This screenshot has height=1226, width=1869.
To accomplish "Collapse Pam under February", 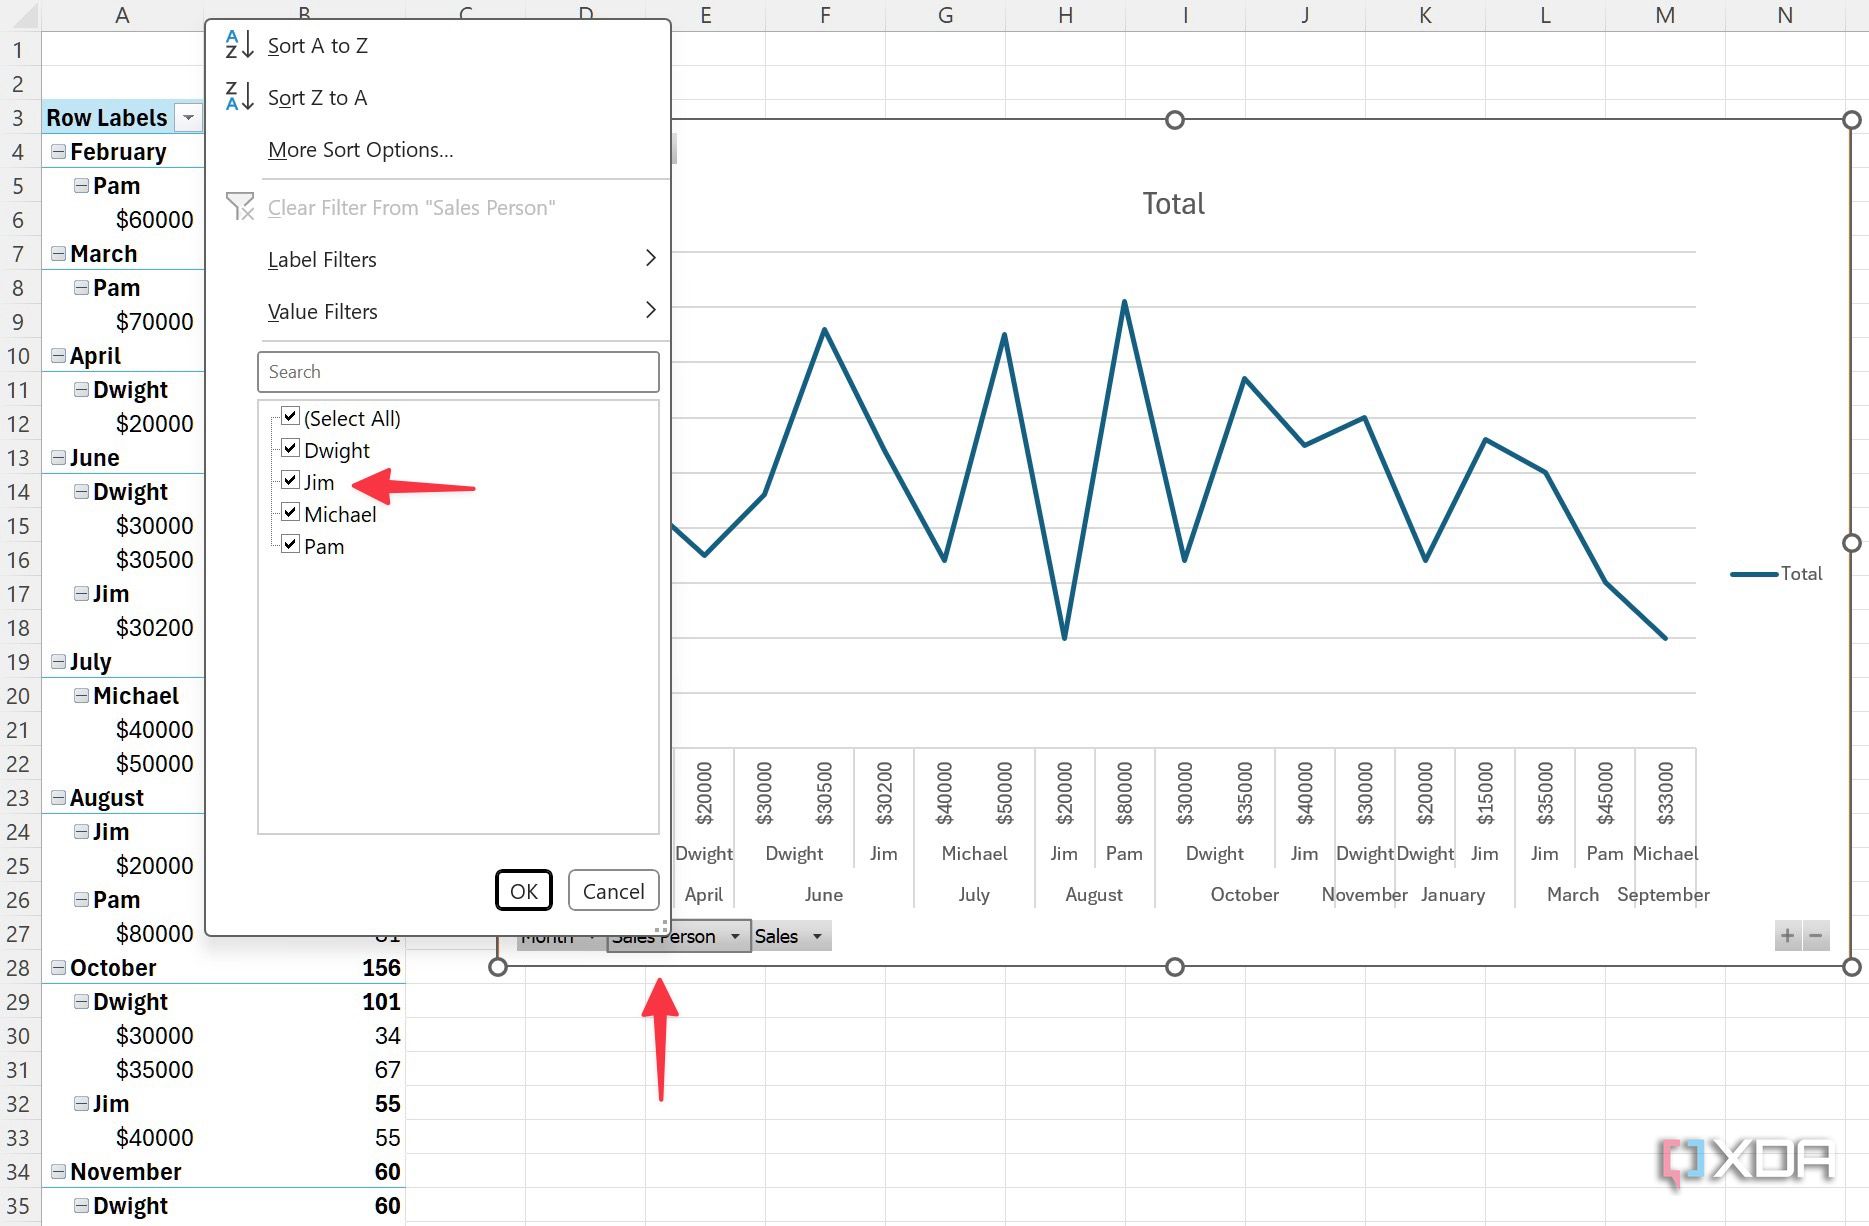I will (81, 185).
